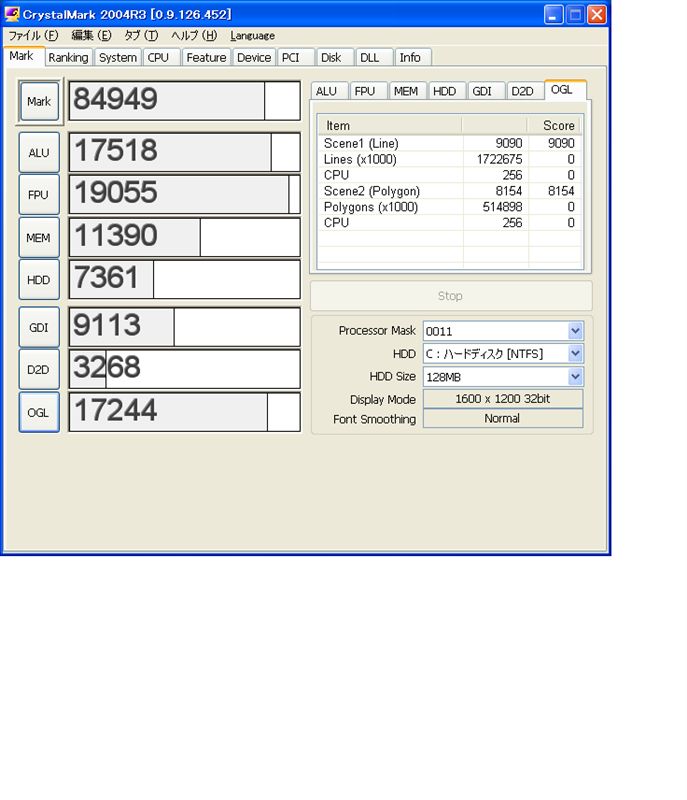687x800 pixels.
Task: Expand the Processor Mask dropdown
Action: click(x=575, y=331)
